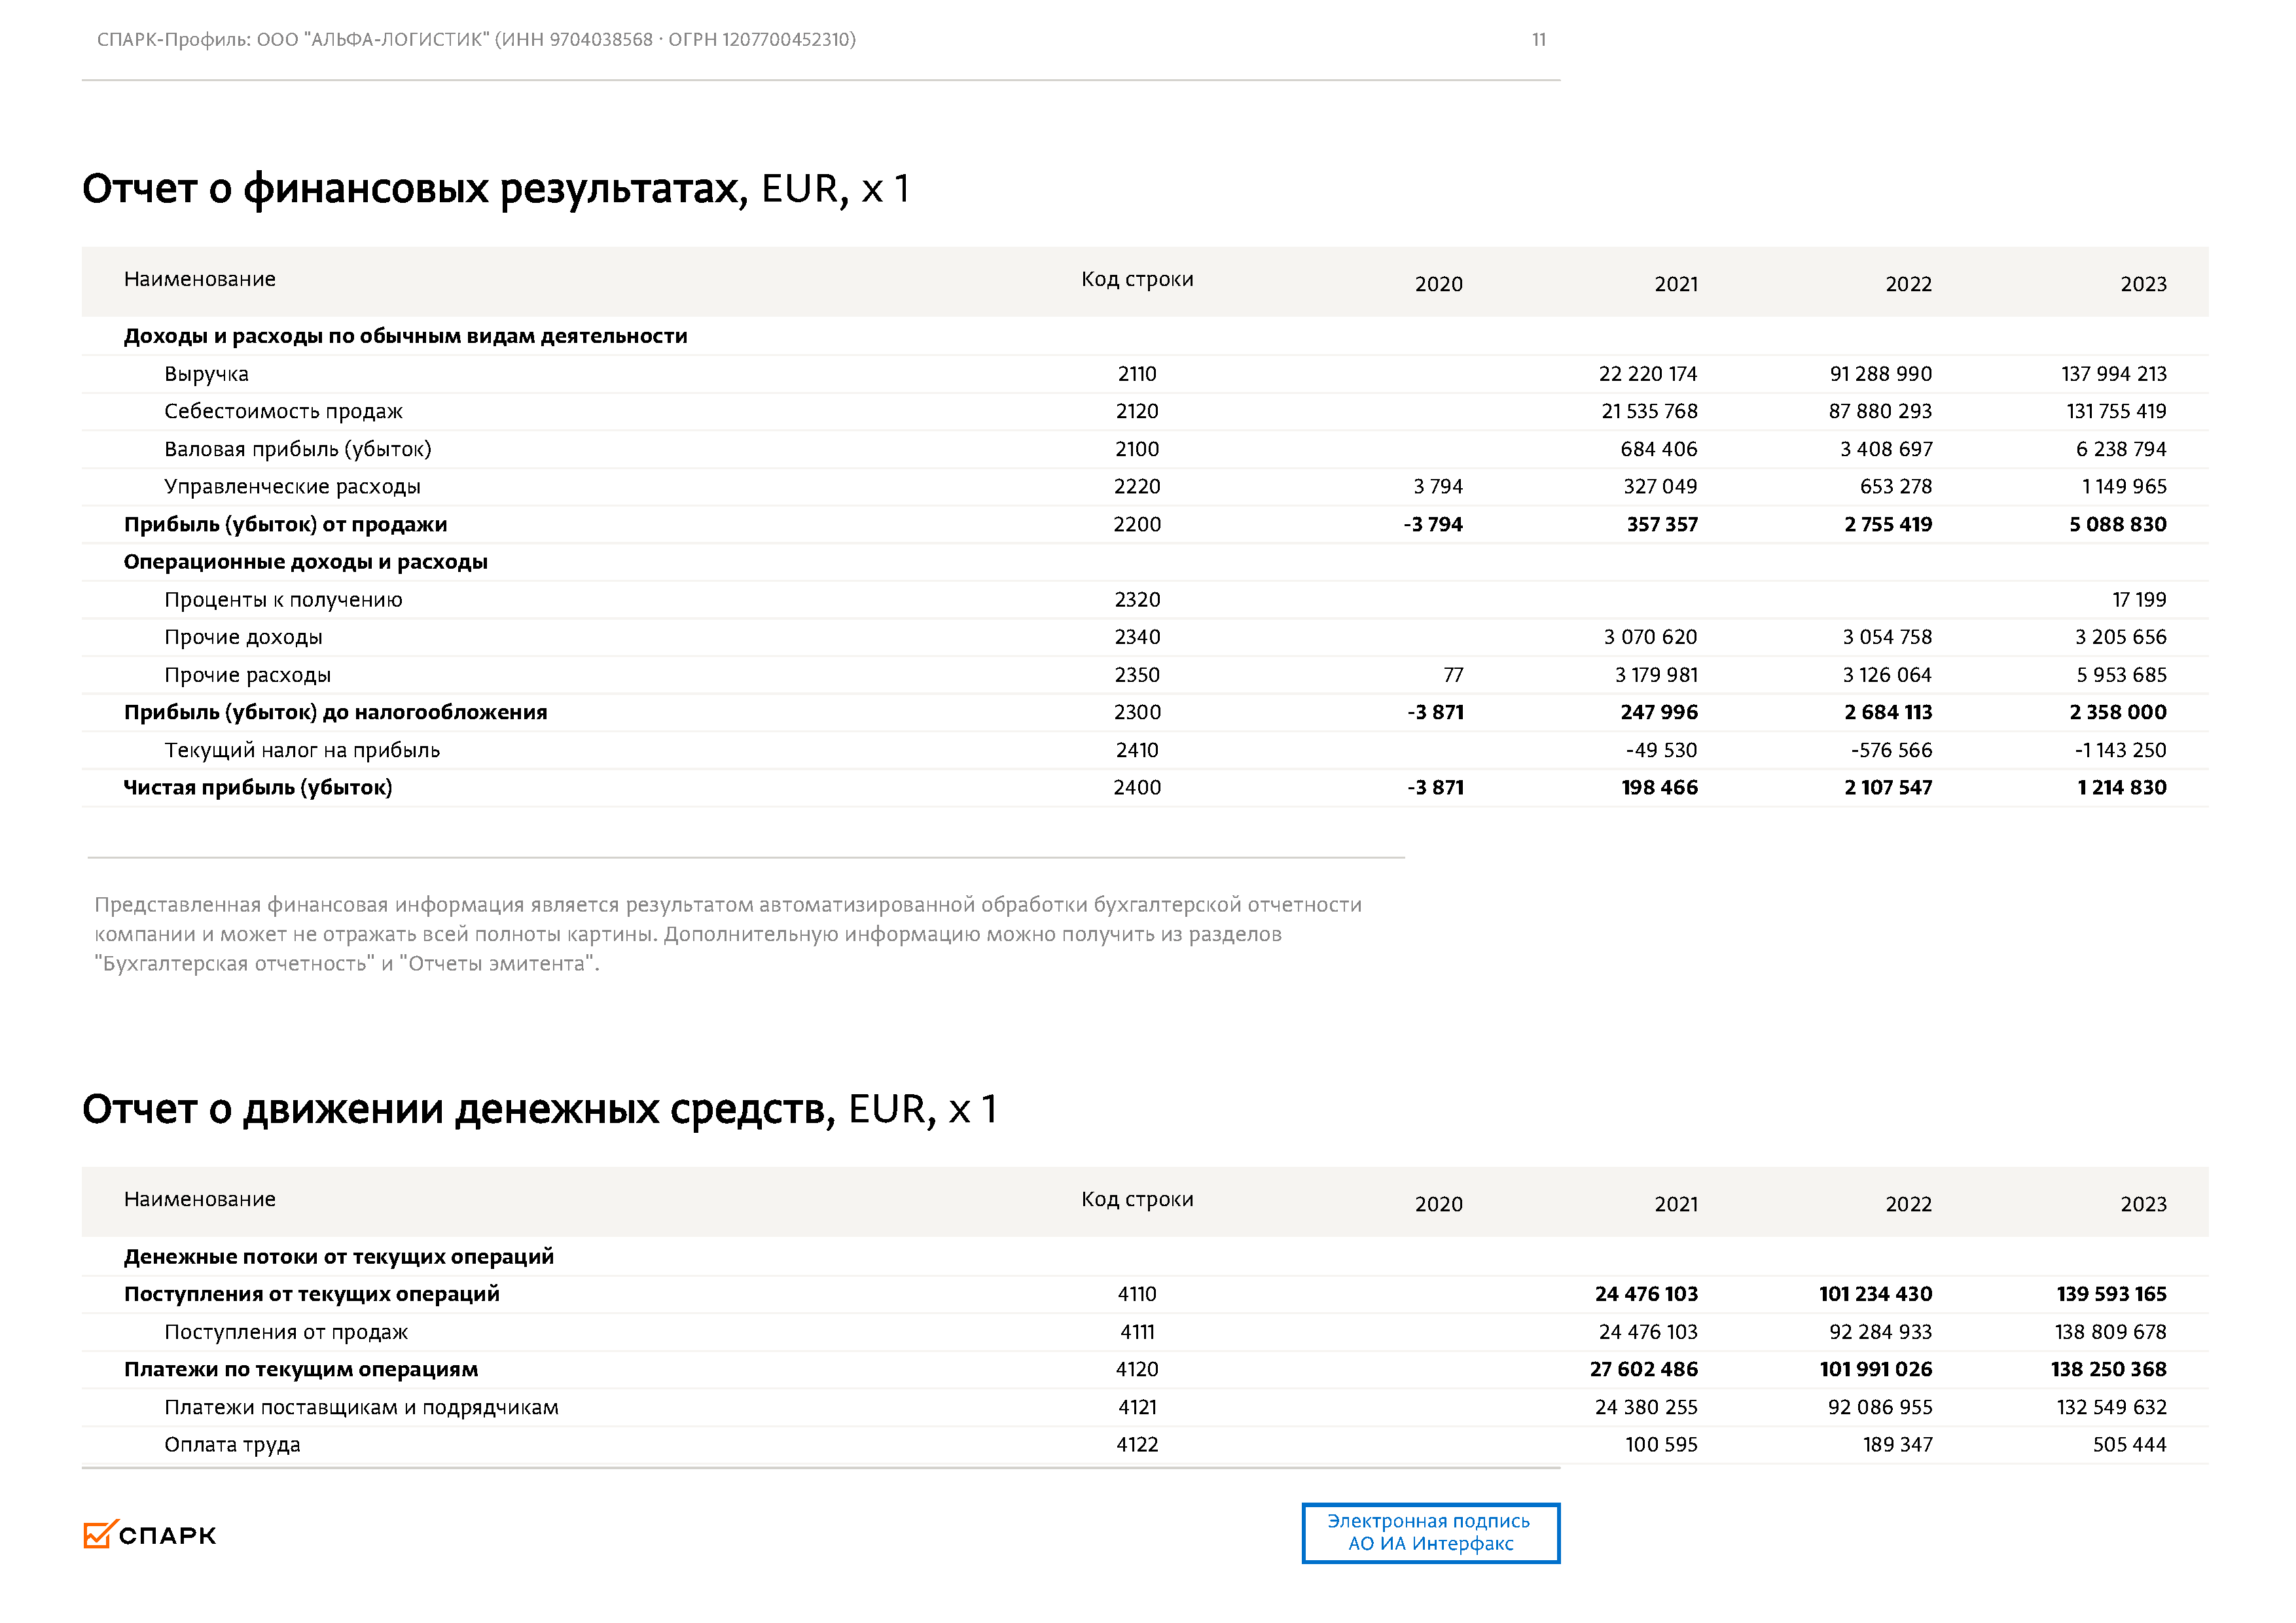Viewport: 2296px width, 1623px height.
Task: Click the Электронная подпись АО ИА Интерфакс box
Action: tap(1429, 1532)
